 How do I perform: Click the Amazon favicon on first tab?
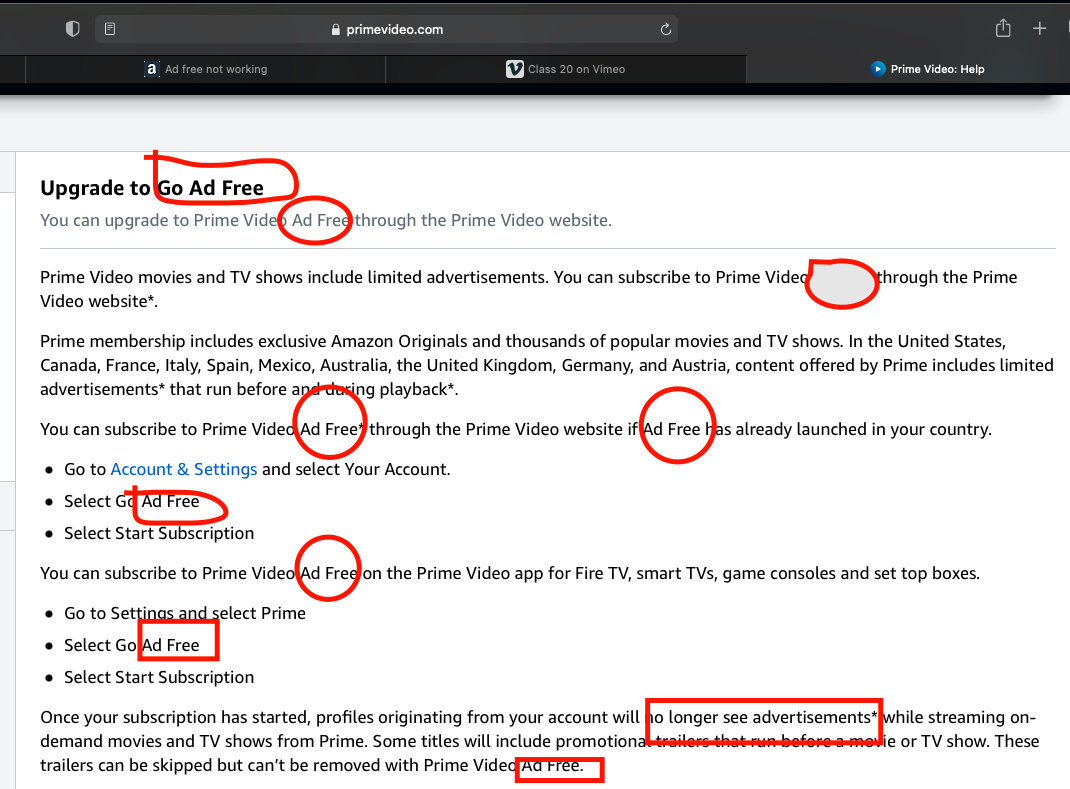(152, 69)
